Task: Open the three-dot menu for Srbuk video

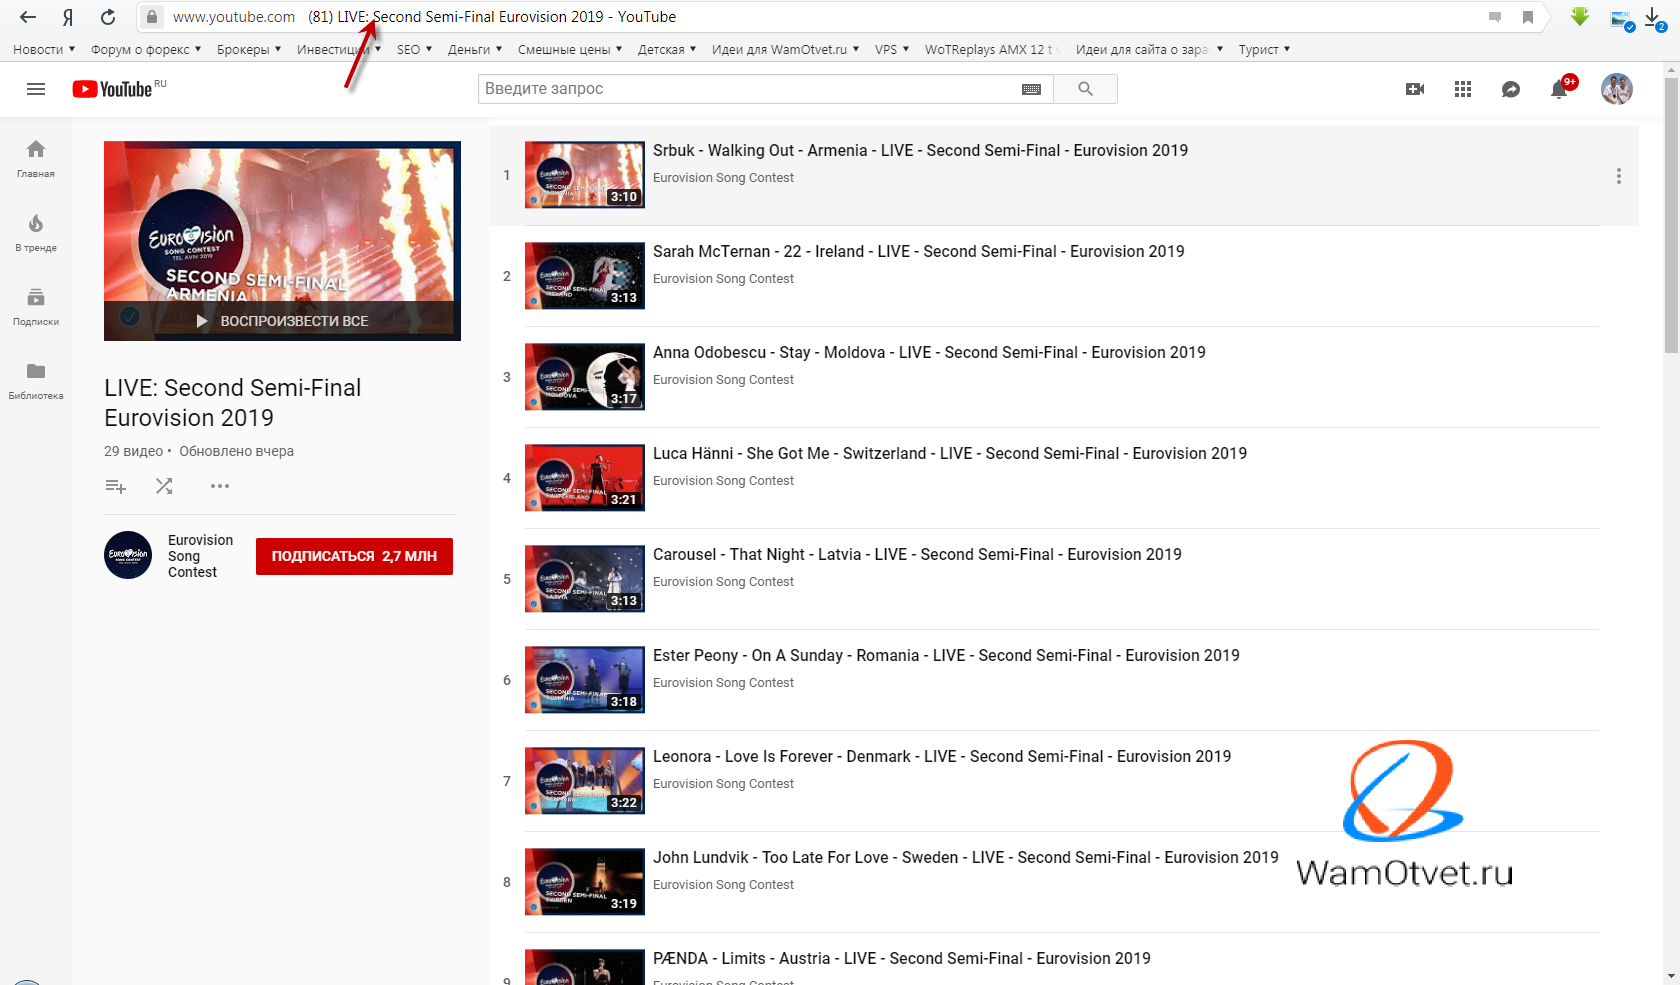Action: (1618, 176)
